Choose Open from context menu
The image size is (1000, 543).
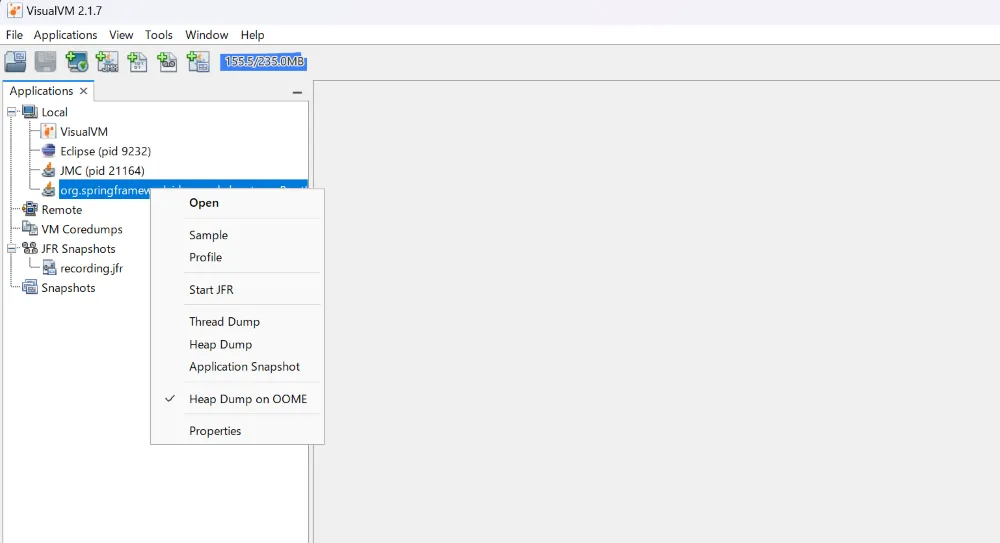pyautogui.click(x=237, y=203)
